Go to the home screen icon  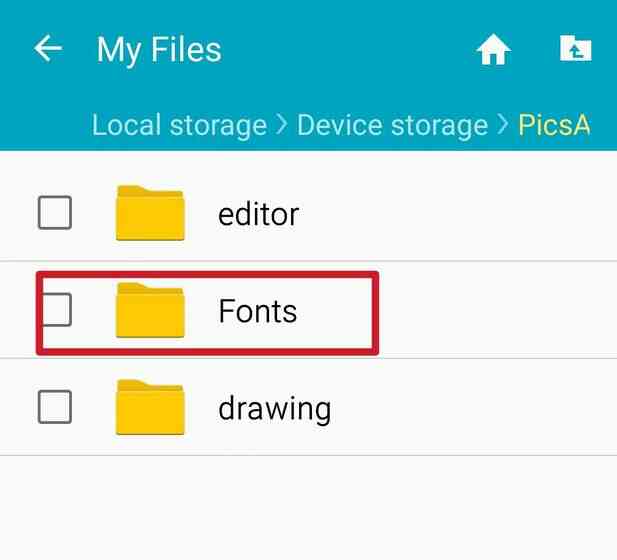point(493,49)
